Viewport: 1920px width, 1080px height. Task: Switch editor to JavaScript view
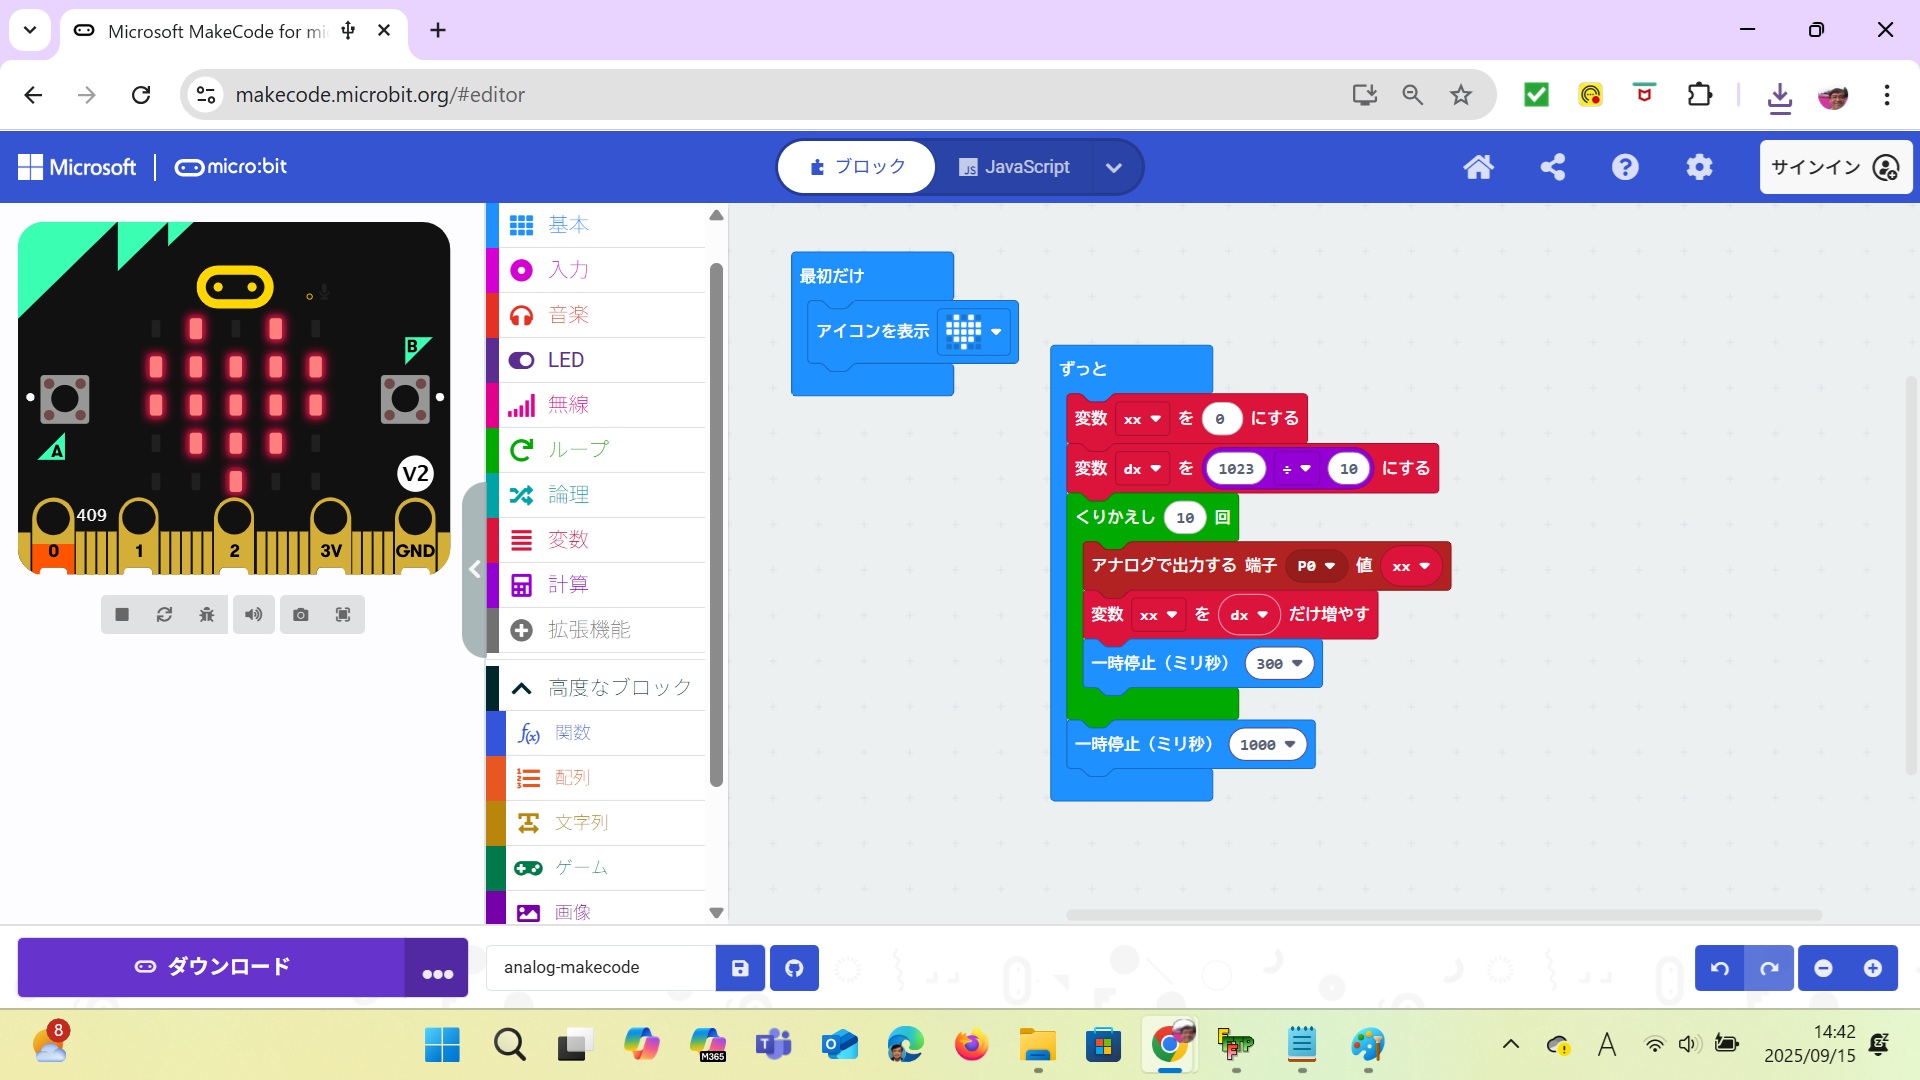[x=1014, y=167]
